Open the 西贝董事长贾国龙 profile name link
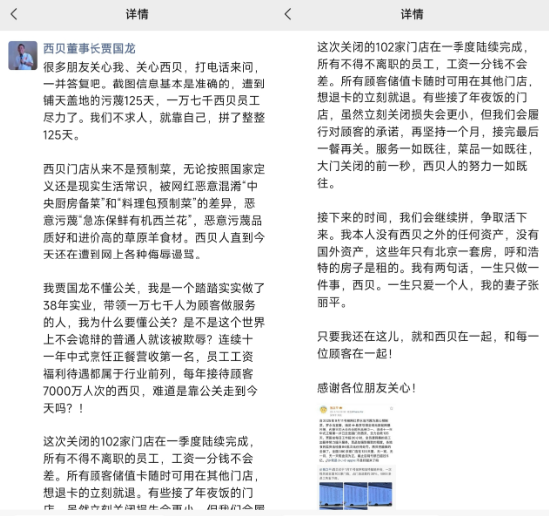The image size is (550, 517). coord(89,48)
